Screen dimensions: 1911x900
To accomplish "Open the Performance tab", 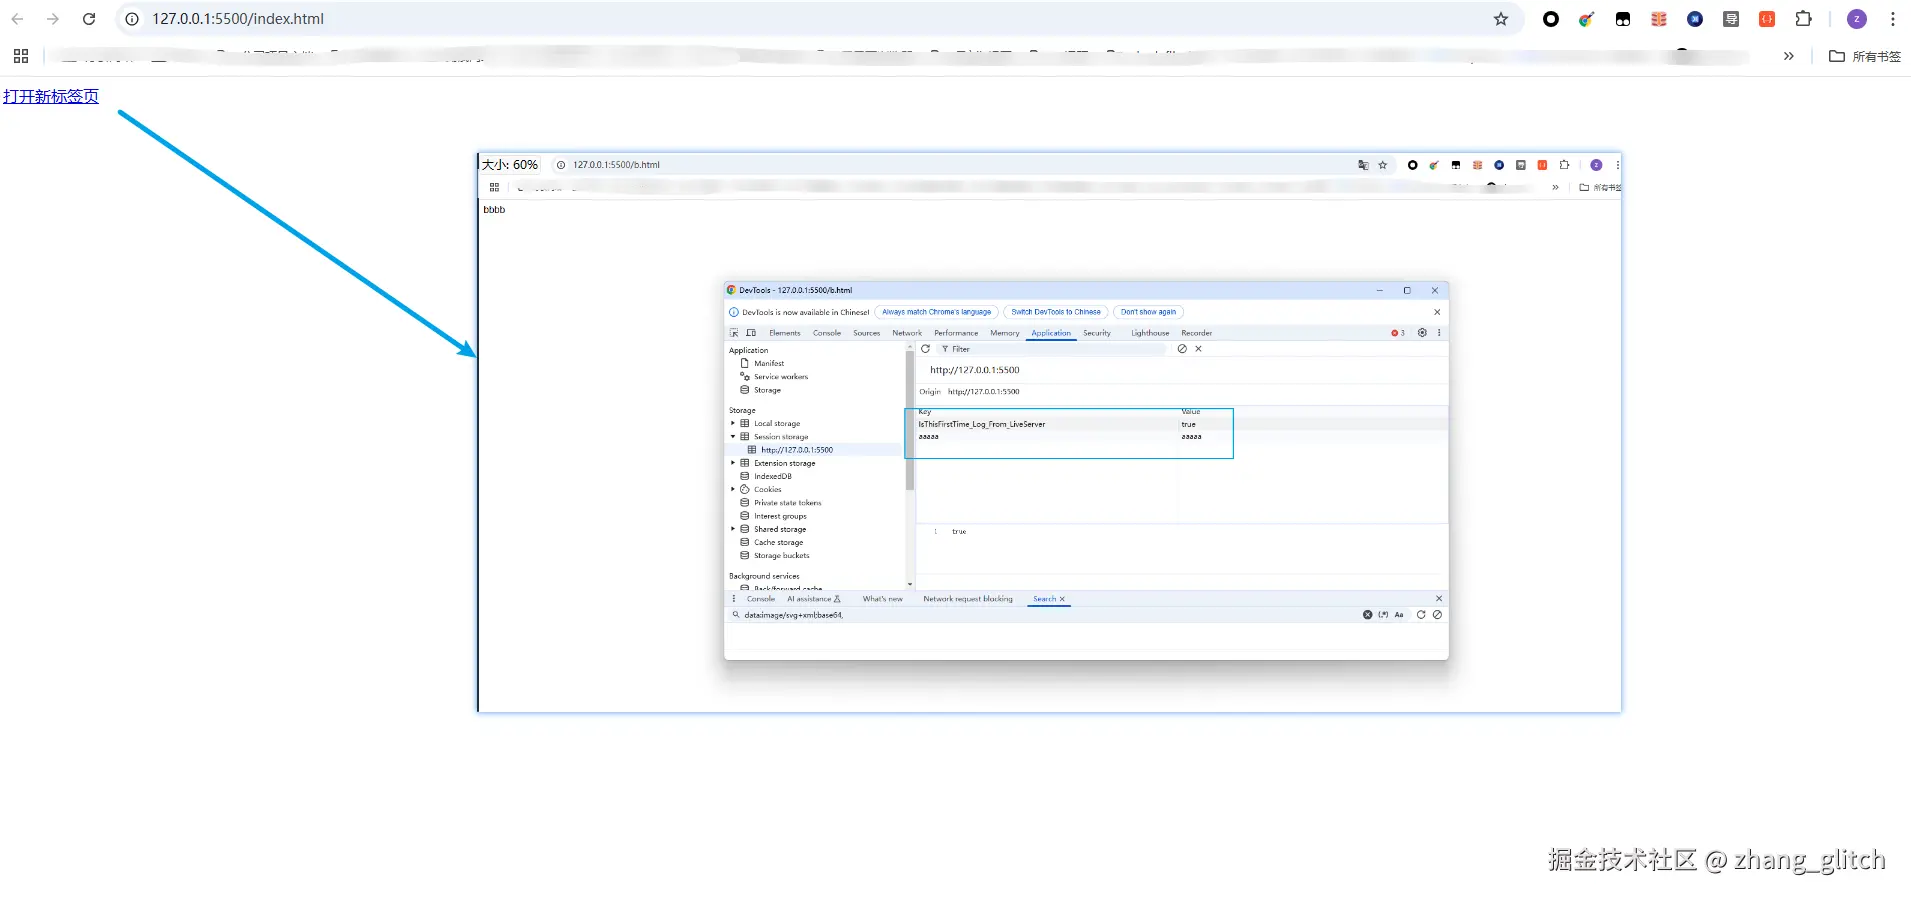I will pos(956,333).
